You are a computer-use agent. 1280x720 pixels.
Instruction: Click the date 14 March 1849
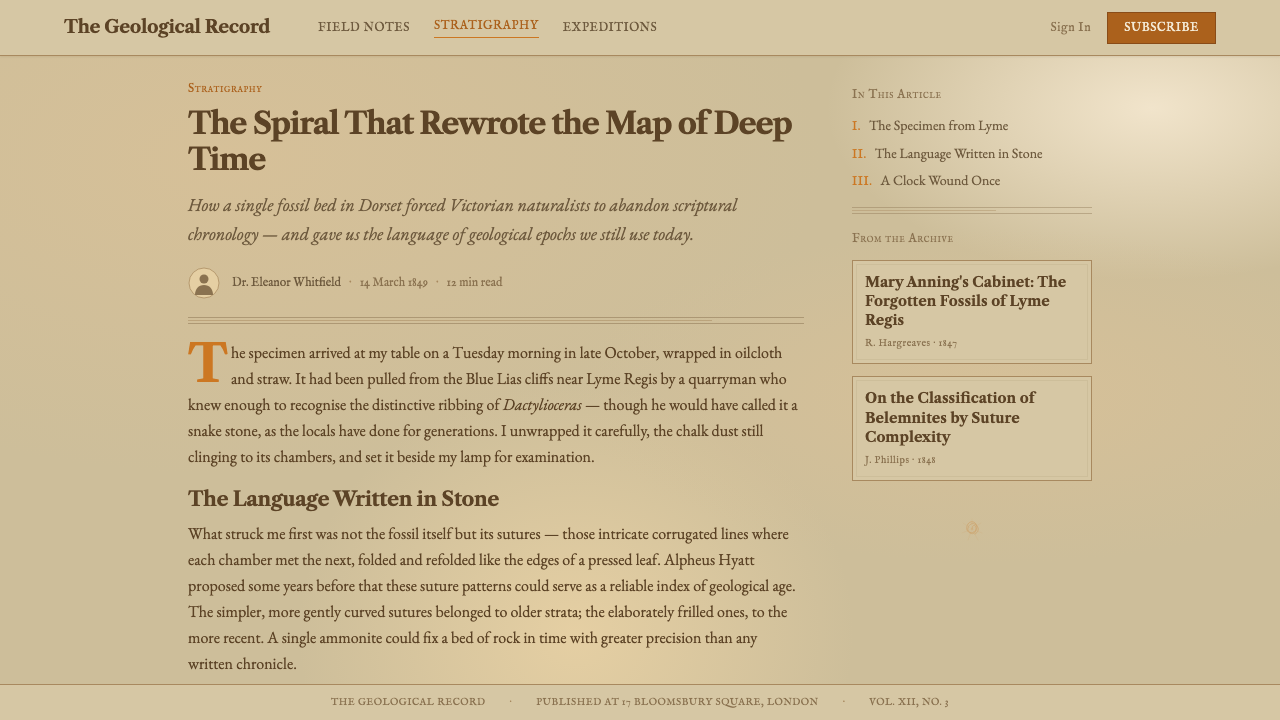point(394,282)
